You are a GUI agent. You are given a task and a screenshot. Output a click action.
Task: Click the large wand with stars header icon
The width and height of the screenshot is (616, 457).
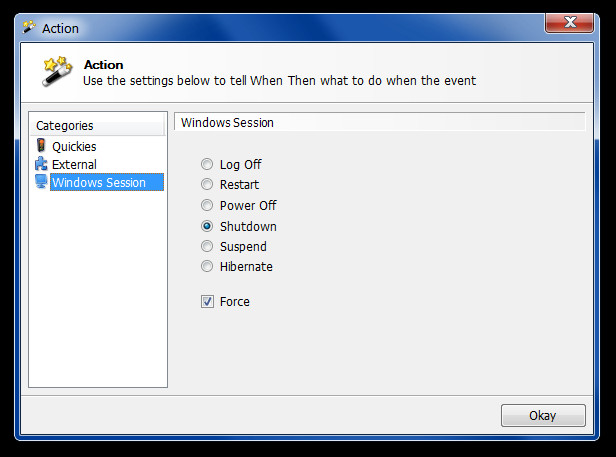coord(57,71)
